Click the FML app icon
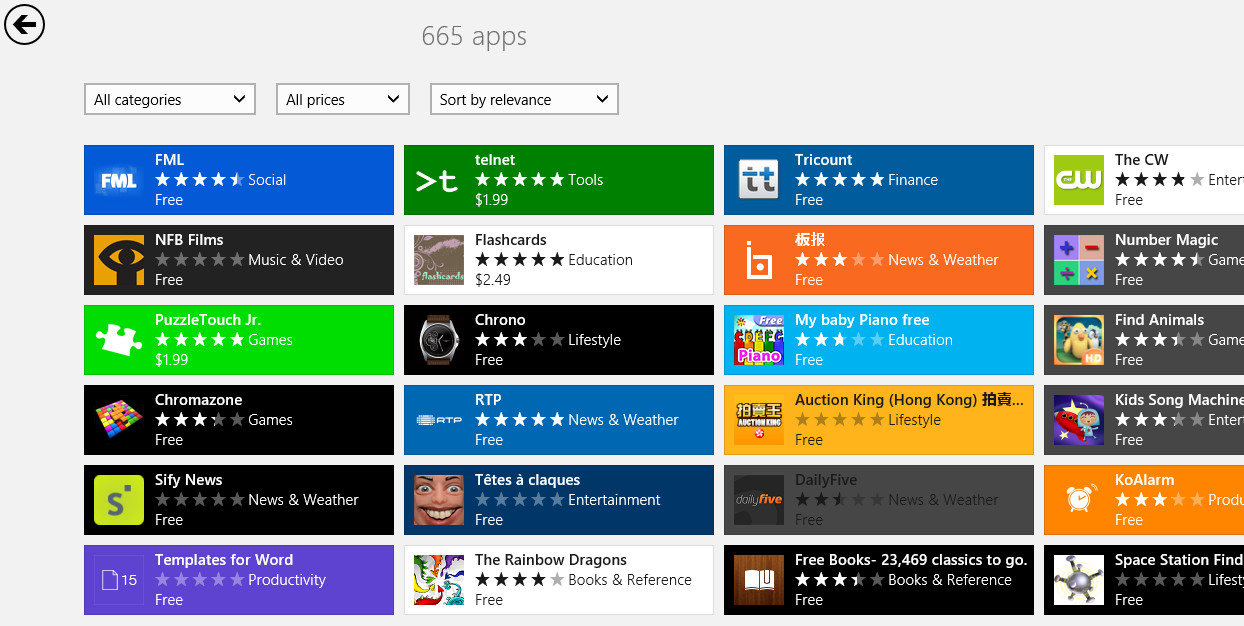This screenshot has width=1244, height=626. pyautogui.click(x=119, y=180)
